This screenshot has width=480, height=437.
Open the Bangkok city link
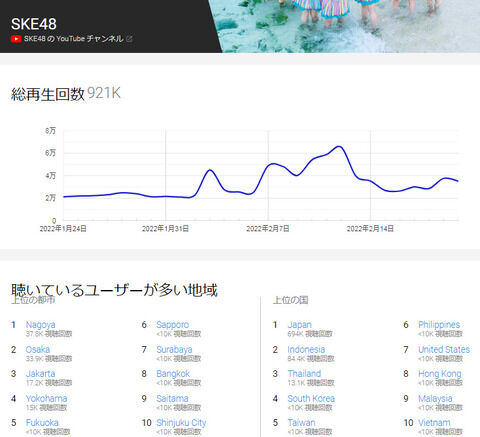pyautogui.click(x=173, y=374)
